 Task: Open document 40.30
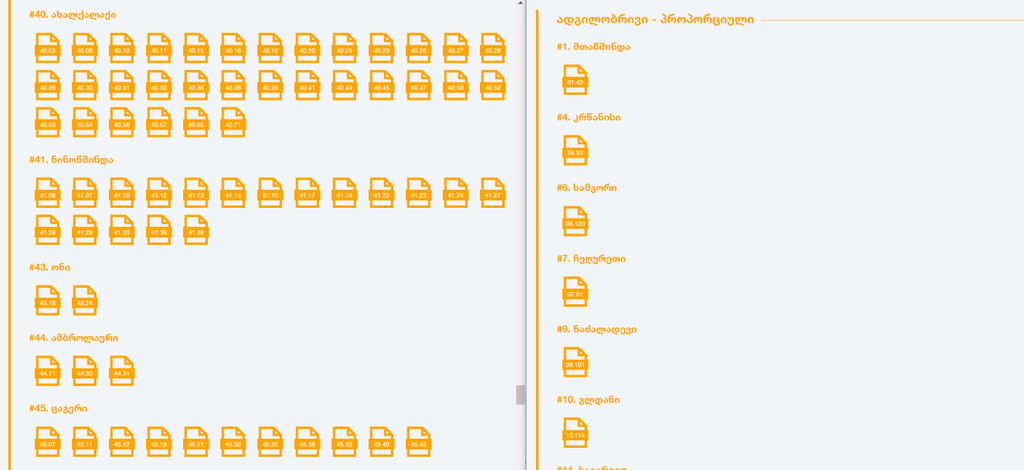[85, 86]
